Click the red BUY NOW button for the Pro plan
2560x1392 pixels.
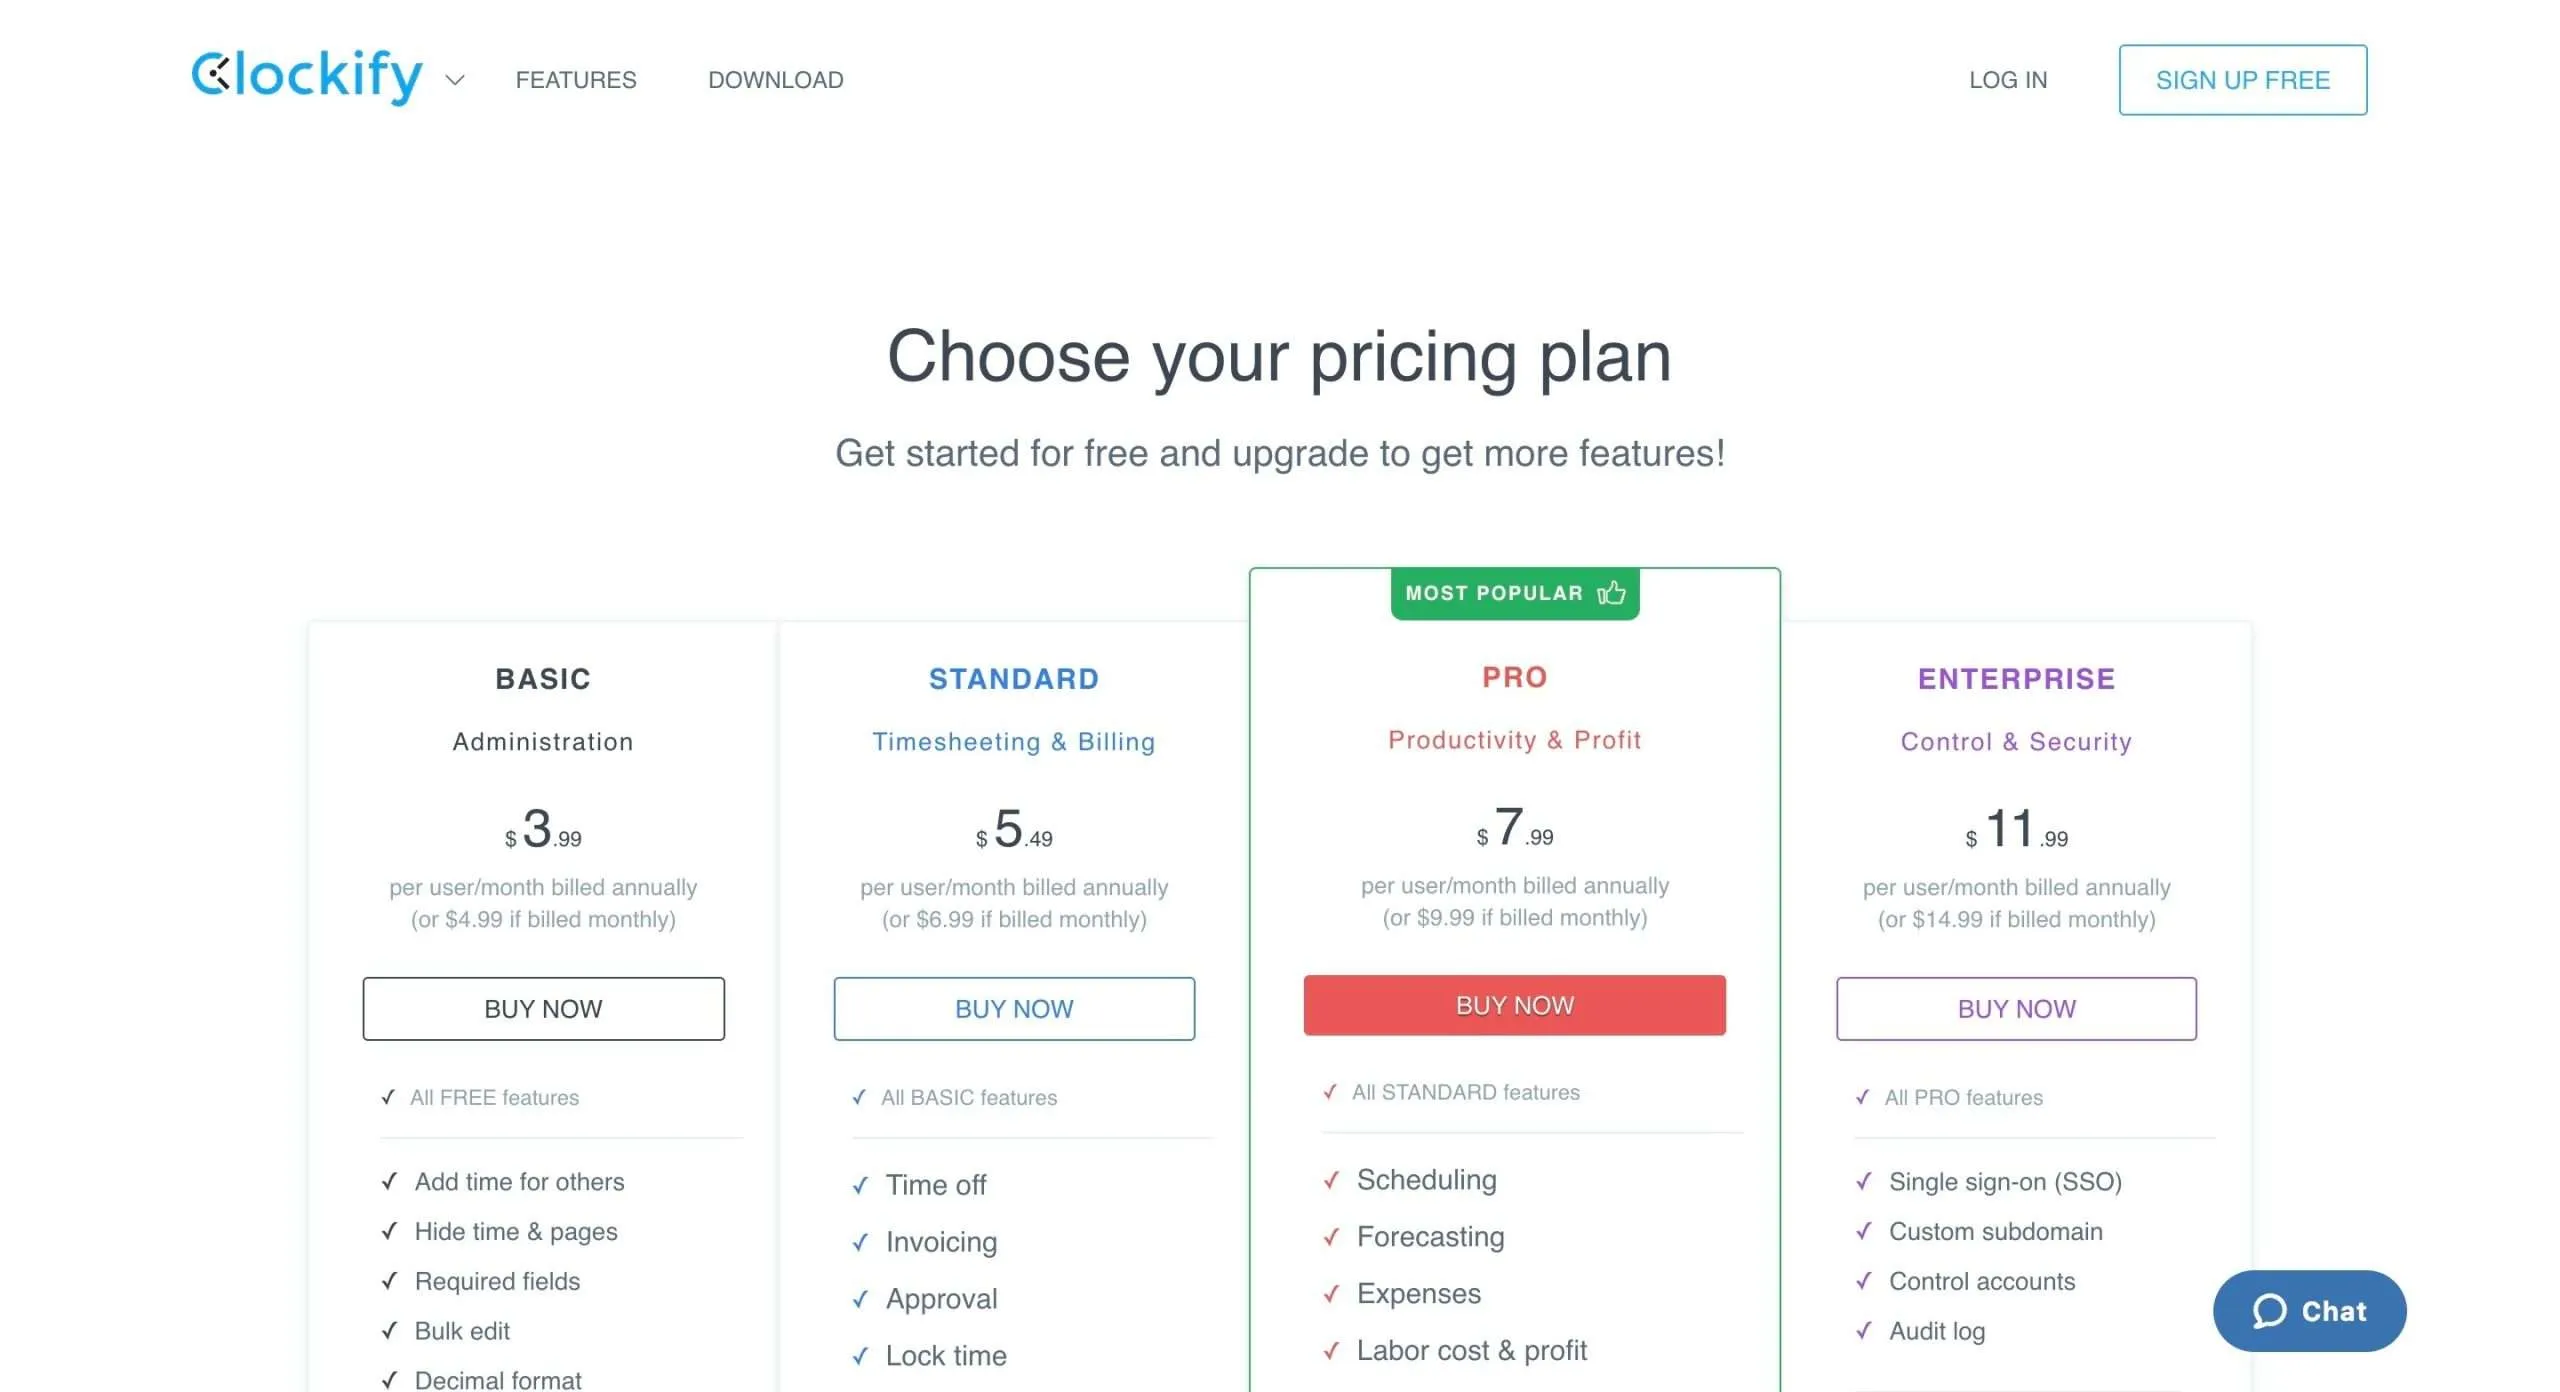[1514, 1005]
